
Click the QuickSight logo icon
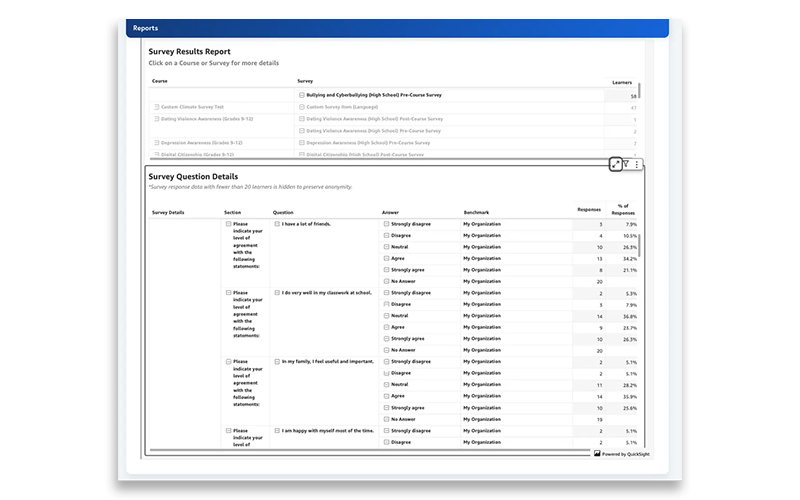click(x=597, y=453)
